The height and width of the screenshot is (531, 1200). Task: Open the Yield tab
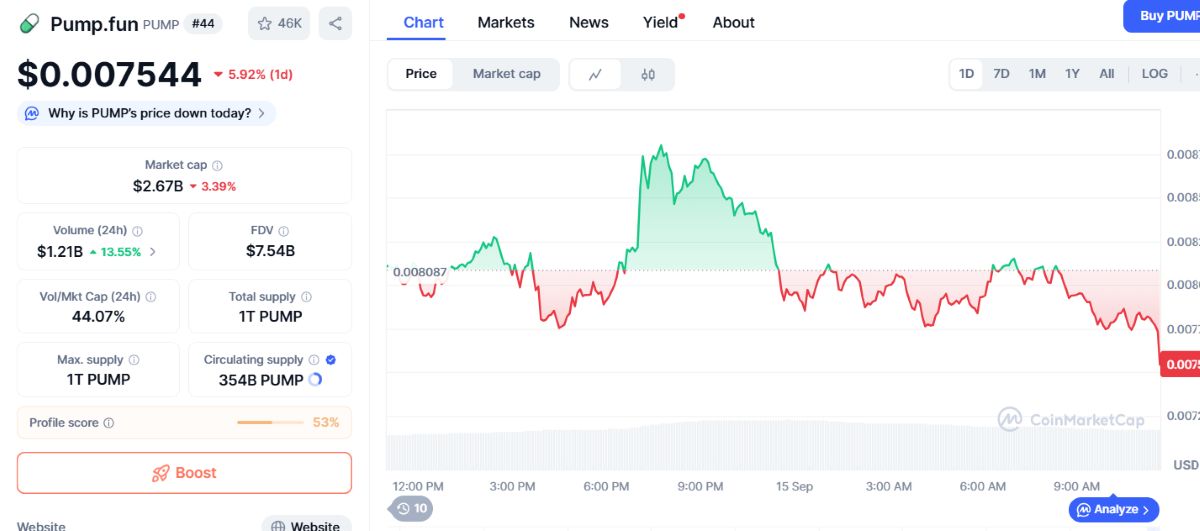coord(662,22)
